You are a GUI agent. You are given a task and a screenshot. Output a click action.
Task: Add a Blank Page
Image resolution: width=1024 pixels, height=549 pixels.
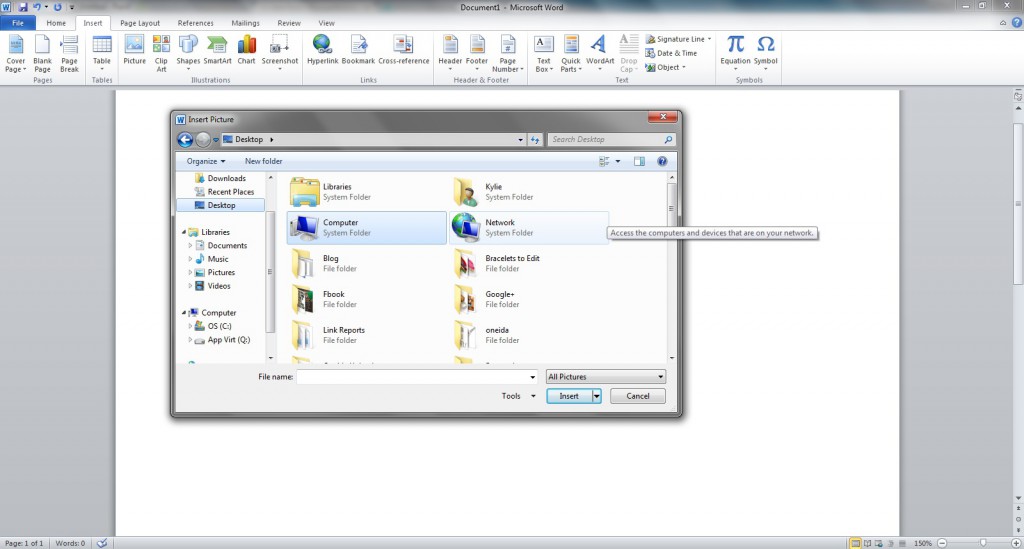point(42,54)
